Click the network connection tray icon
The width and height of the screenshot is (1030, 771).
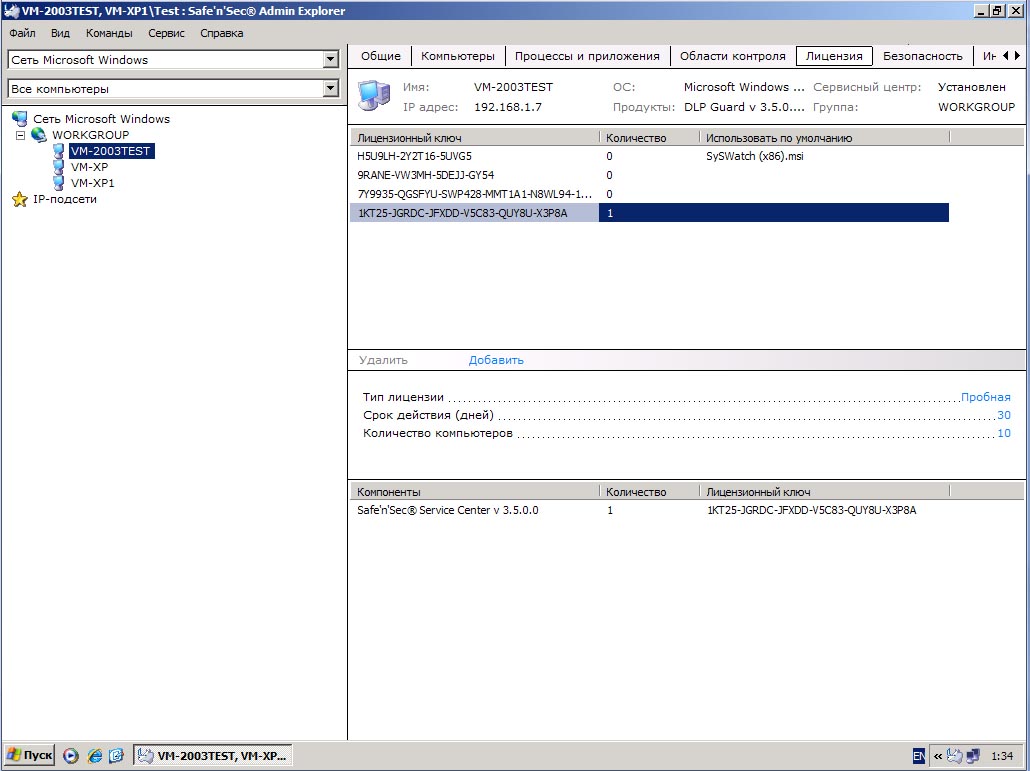tap(973, 756)
